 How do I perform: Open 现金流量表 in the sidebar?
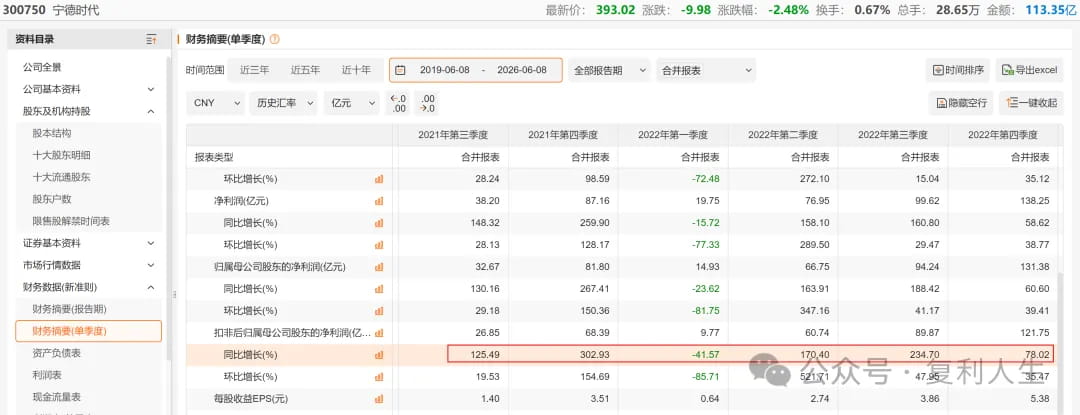(x=56, y=397)
